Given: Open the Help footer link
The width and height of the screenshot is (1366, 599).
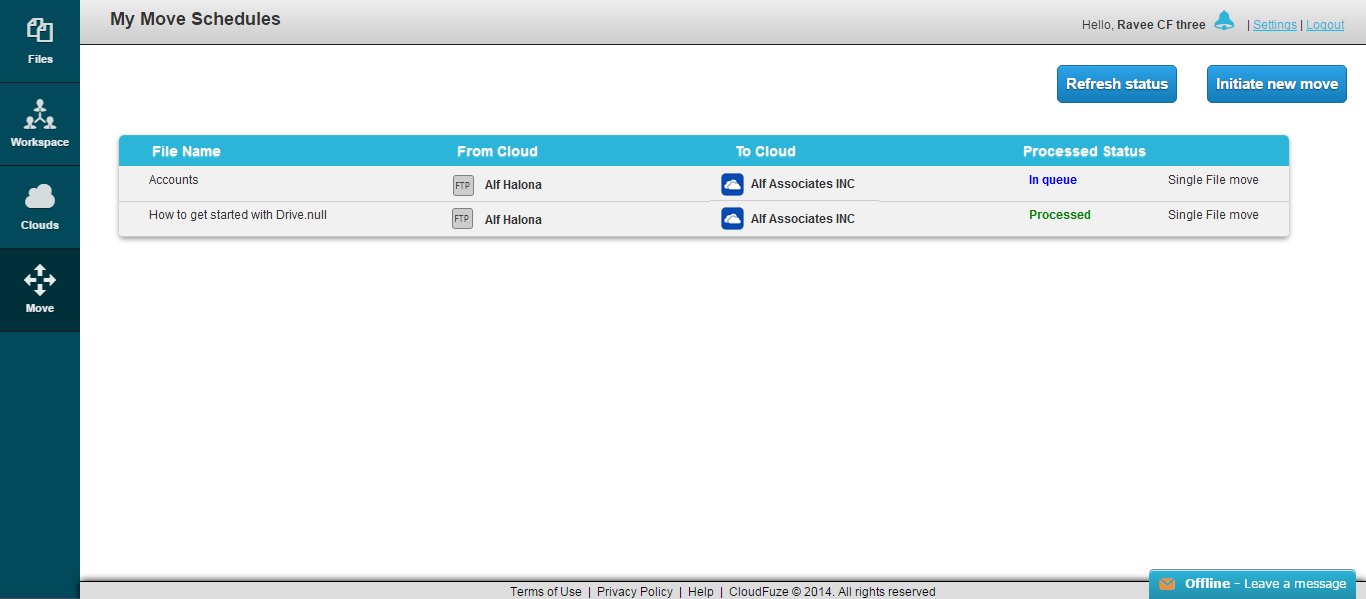Looking at the screenshot, I should 701,592.
